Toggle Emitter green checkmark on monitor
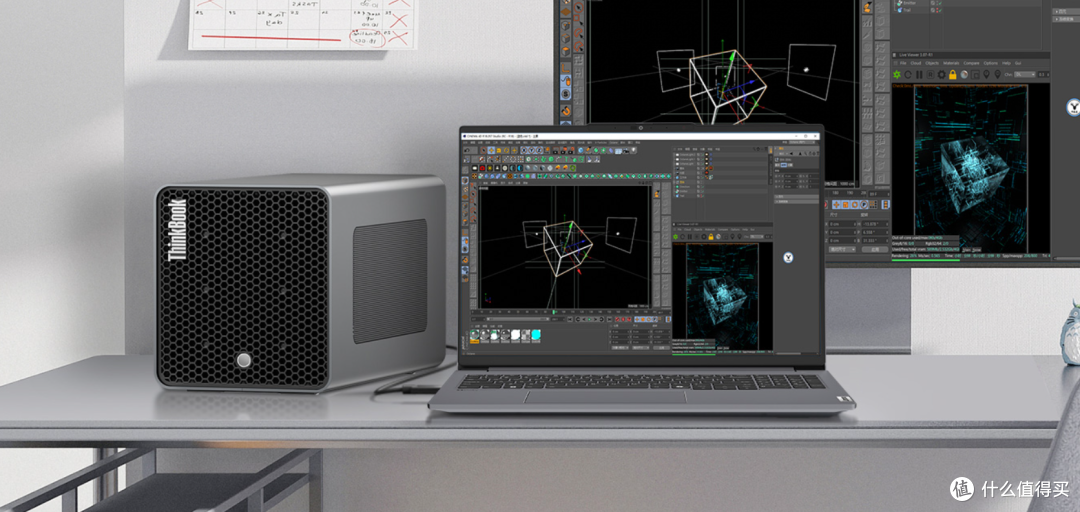The width and height of the screenshot is (1080, 512). (x=940, y=3)
